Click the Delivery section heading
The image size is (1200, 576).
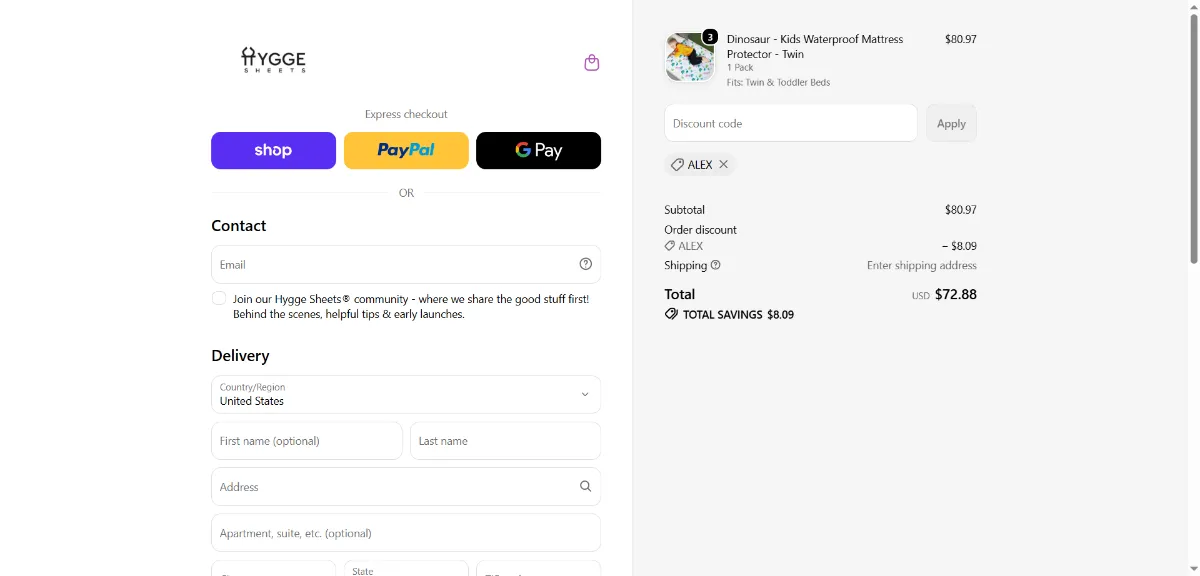(x=240, y=355)
